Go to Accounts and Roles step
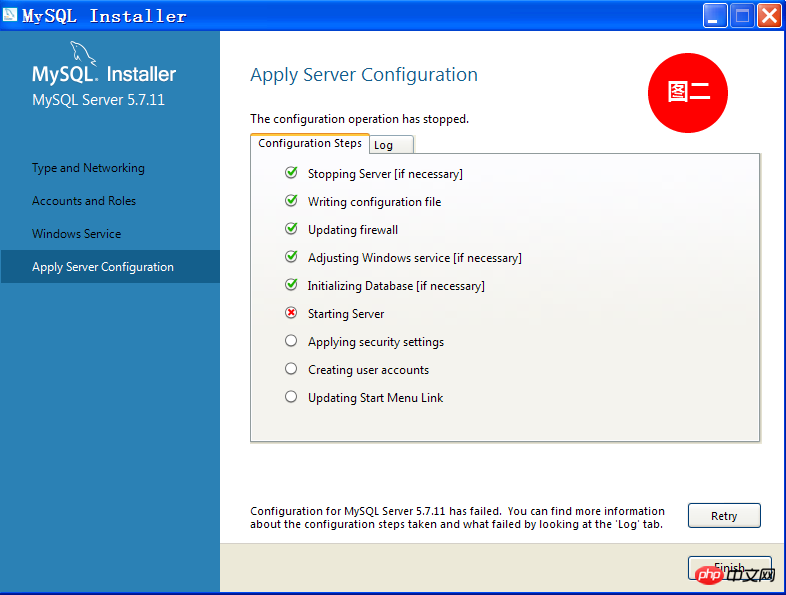This screenshot has width=786, height=595. [84, 201]
